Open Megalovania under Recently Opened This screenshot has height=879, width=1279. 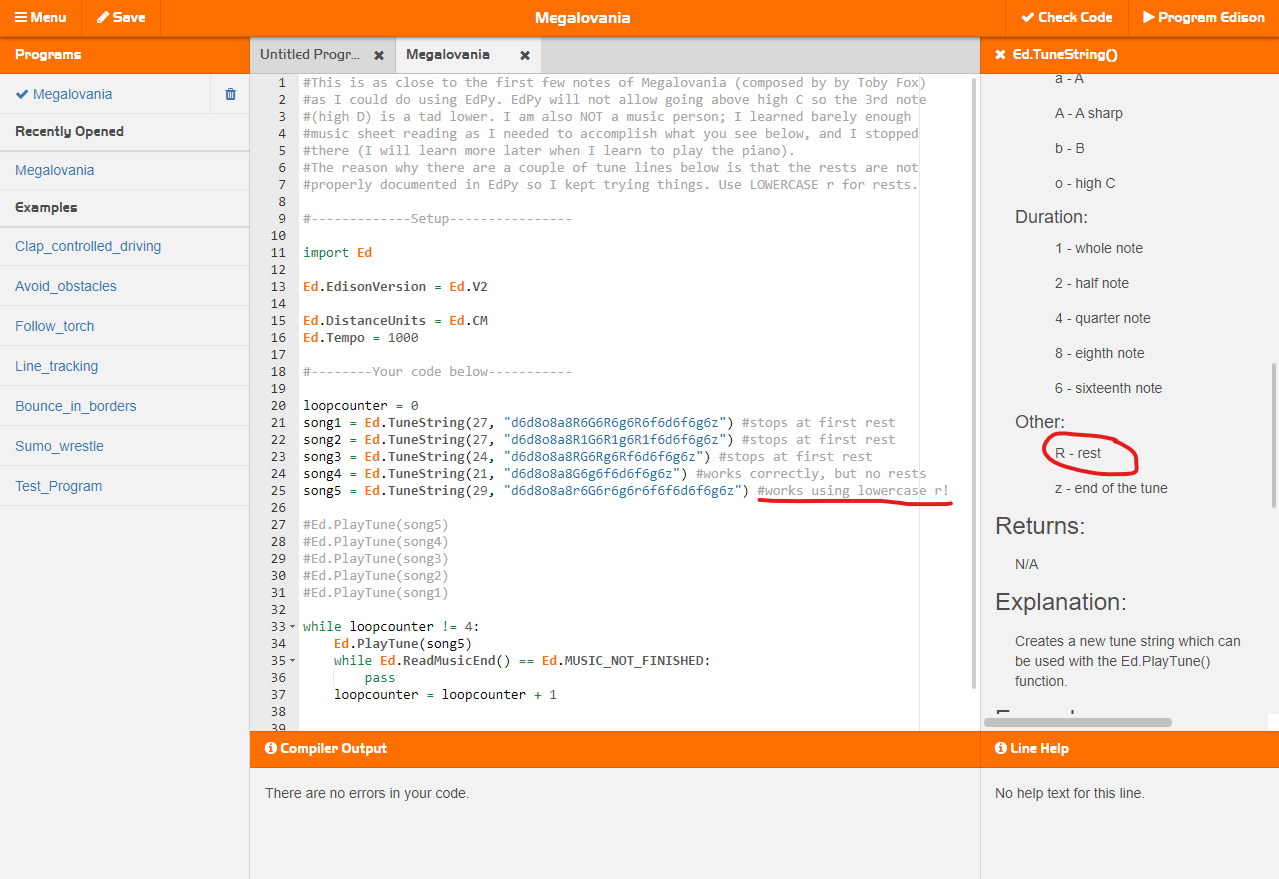coord(55,170)
